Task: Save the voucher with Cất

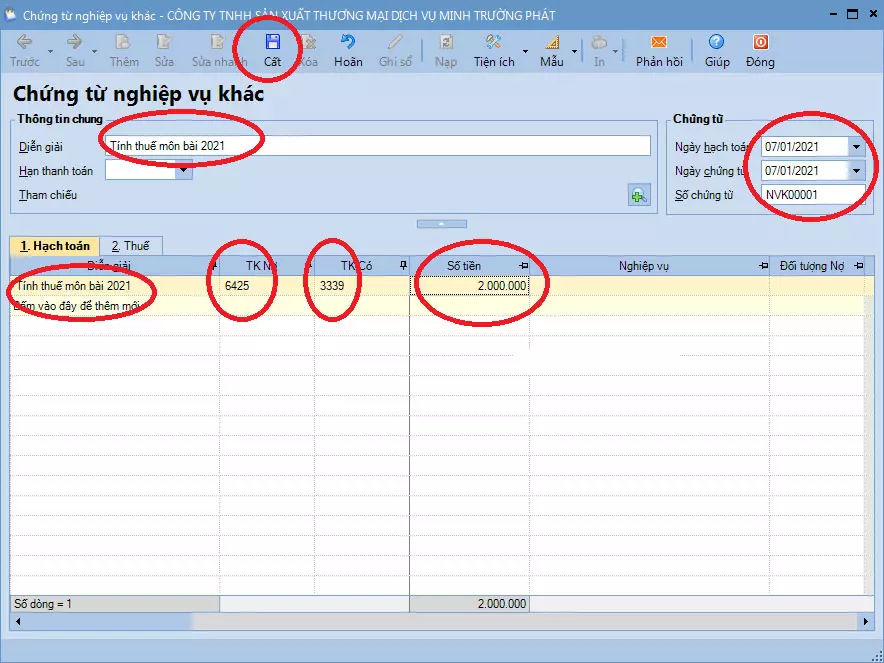Action: pos(272,50)
